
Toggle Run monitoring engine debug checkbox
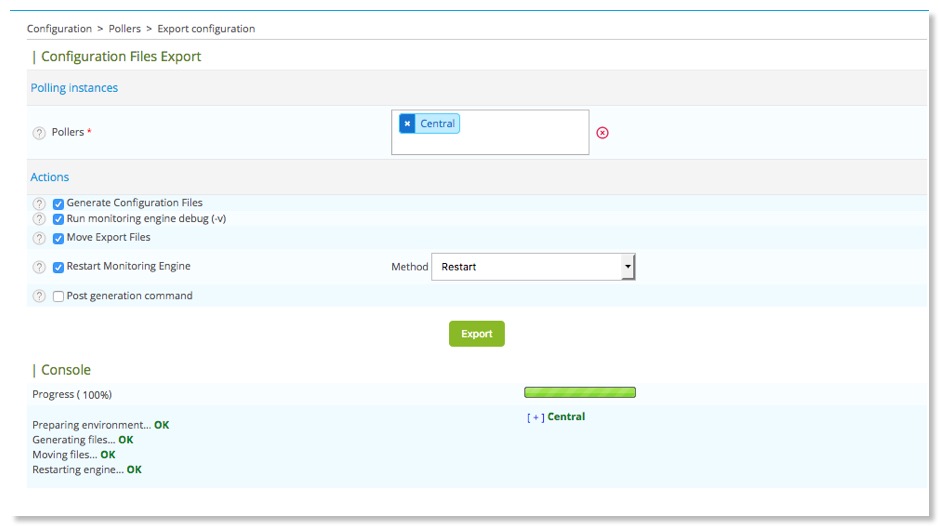(58, 219)
